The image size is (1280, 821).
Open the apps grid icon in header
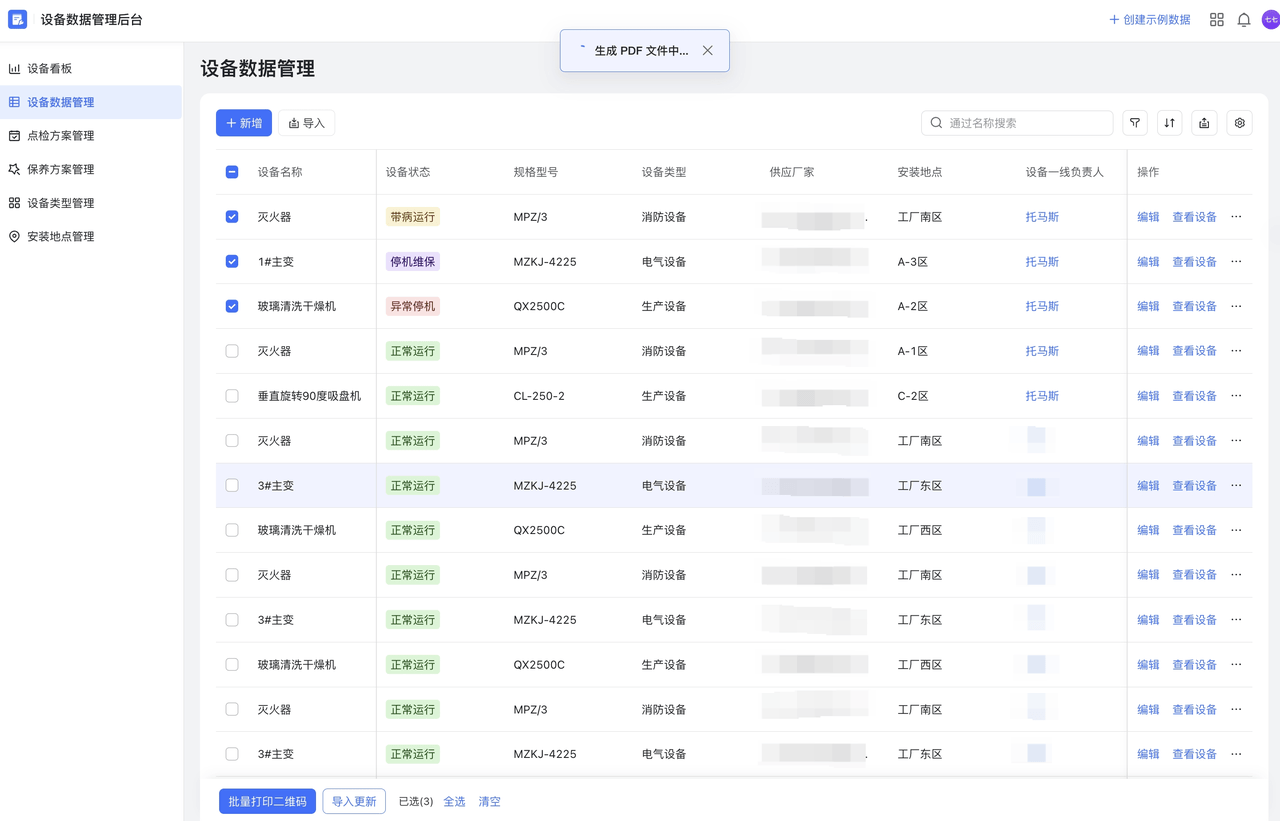(x=1216, y=19)
